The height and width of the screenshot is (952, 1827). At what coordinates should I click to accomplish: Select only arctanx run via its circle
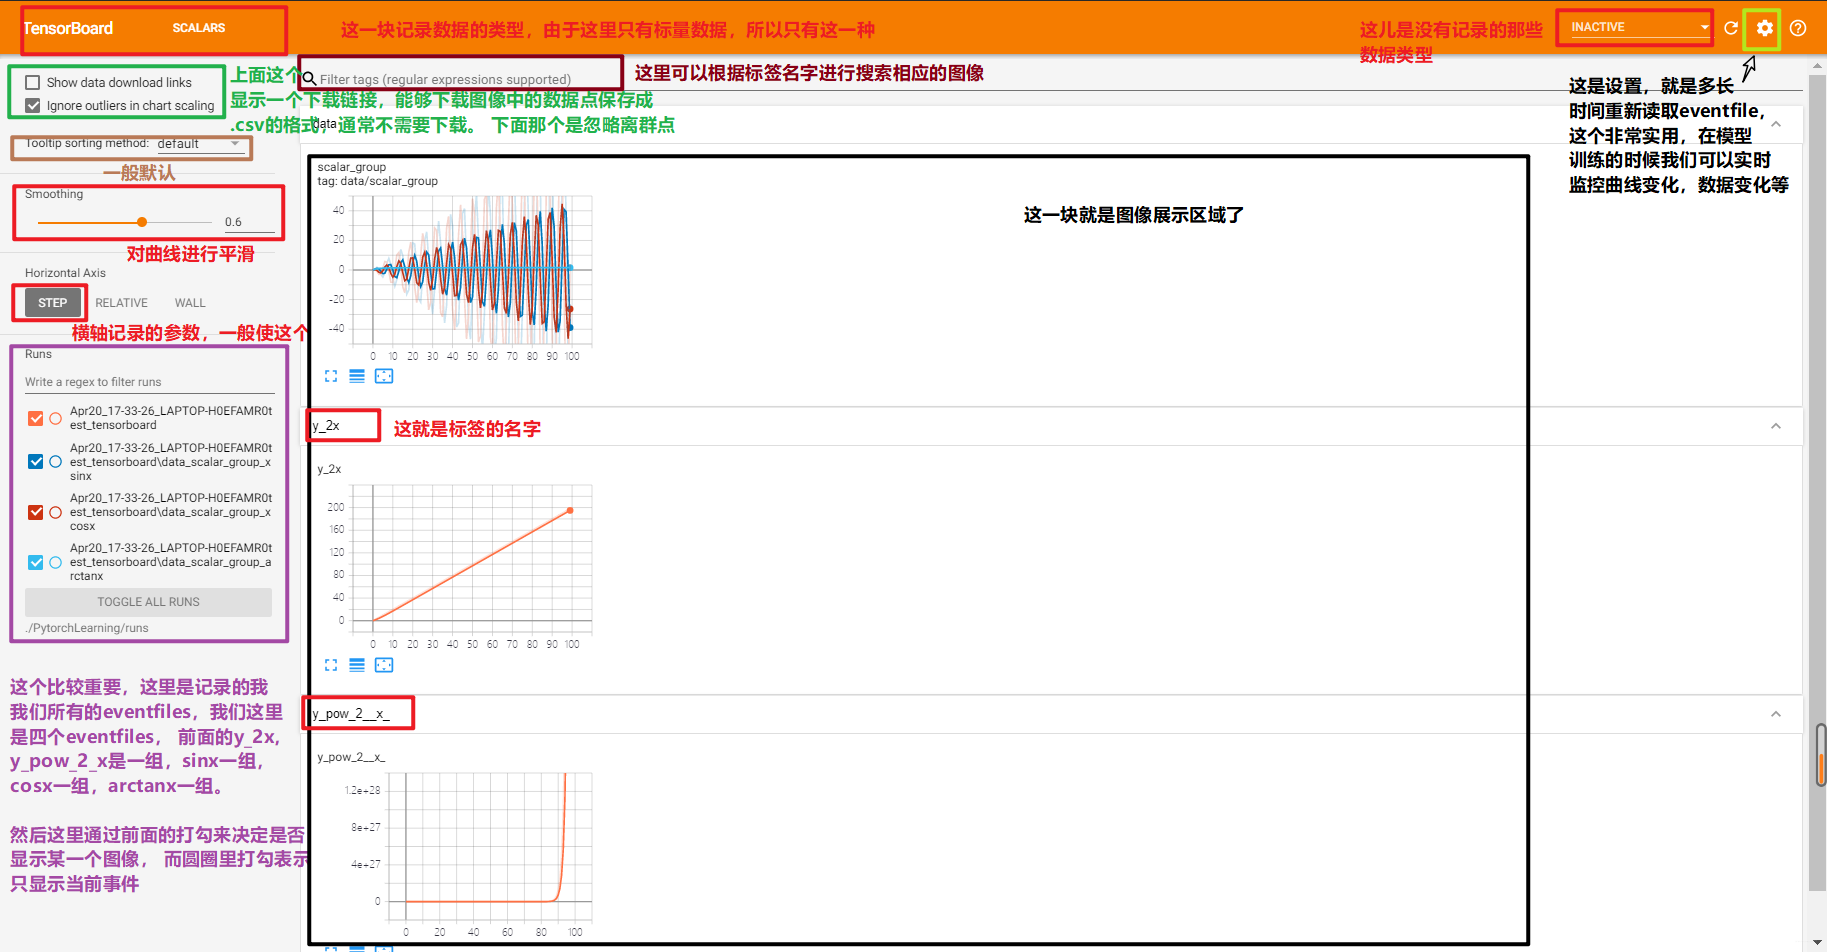(x=56, y=562)
